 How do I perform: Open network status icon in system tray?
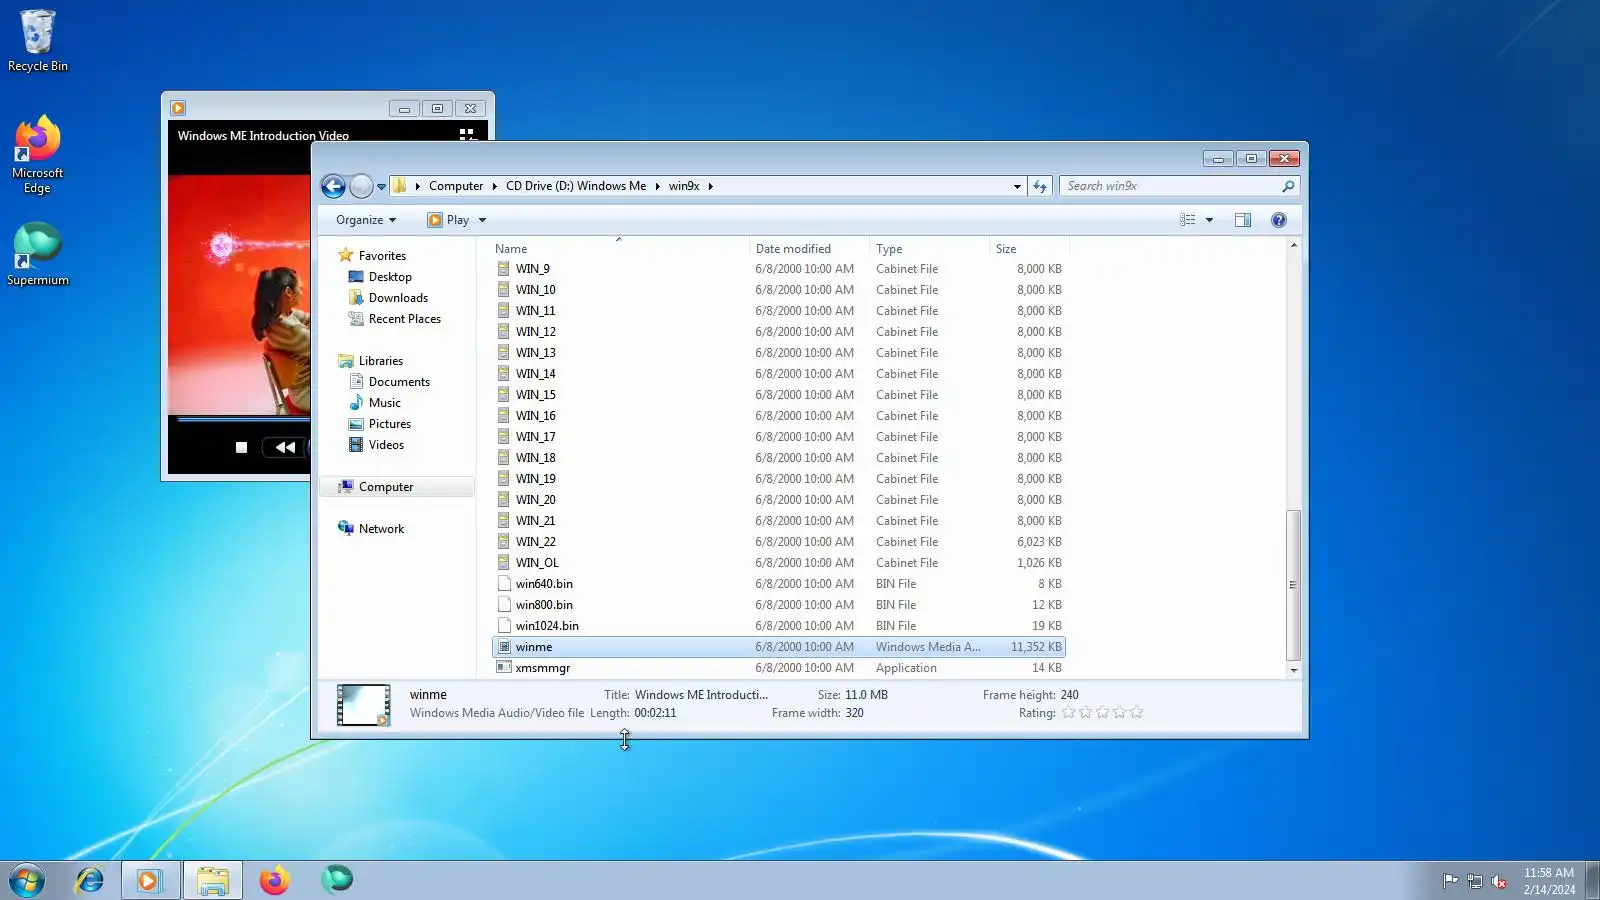point(1474,881)
